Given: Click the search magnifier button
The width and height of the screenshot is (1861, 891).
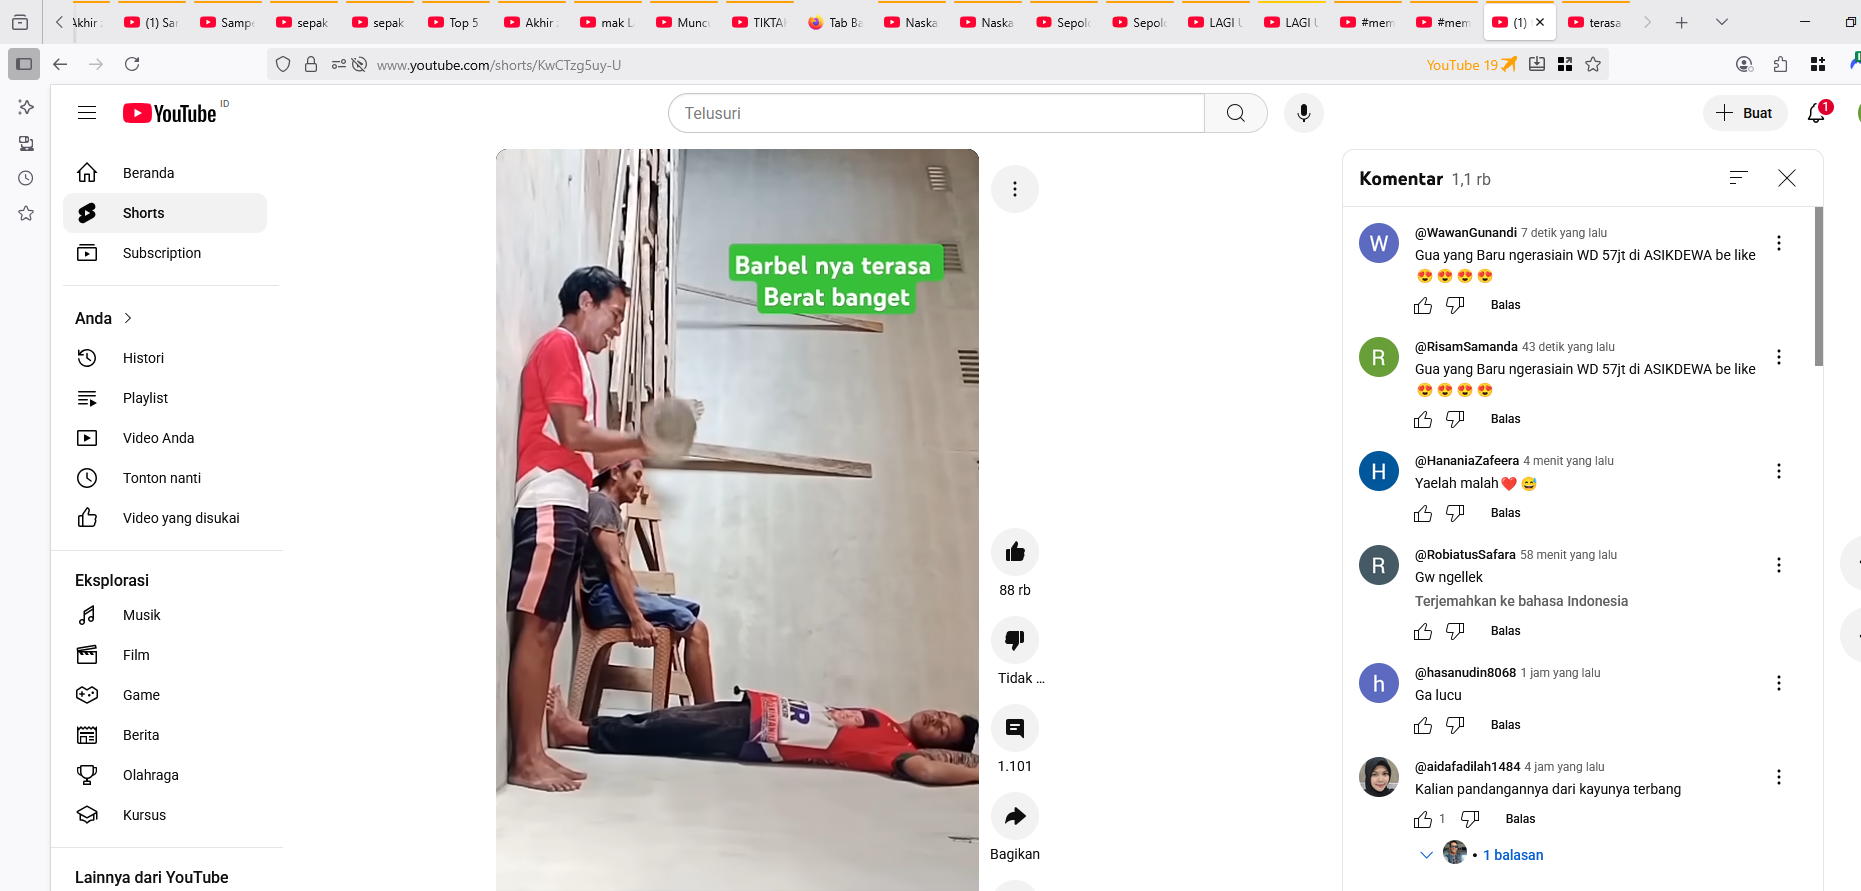Looking at the screenshot, I should pyautogui.click(x=1236, y=113).
